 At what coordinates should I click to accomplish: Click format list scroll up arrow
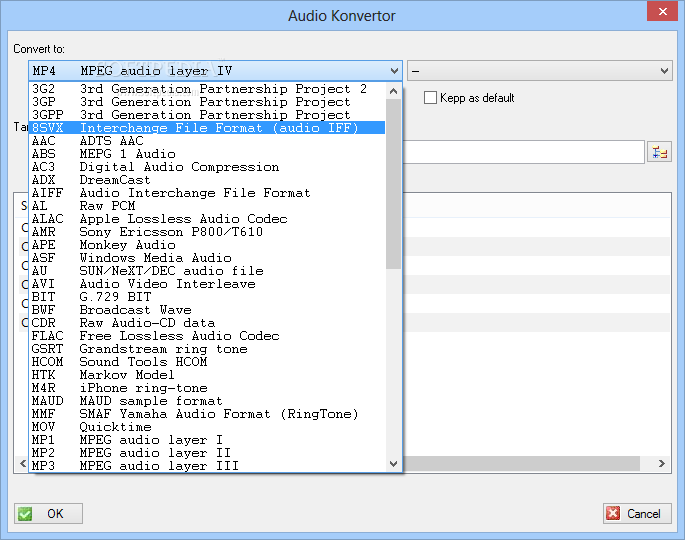point(394,91)
